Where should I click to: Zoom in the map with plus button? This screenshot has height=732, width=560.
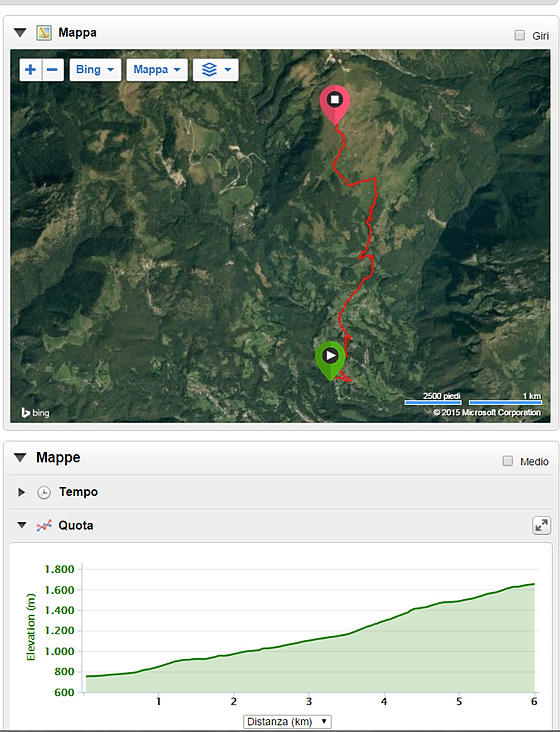tap(30, 70)
